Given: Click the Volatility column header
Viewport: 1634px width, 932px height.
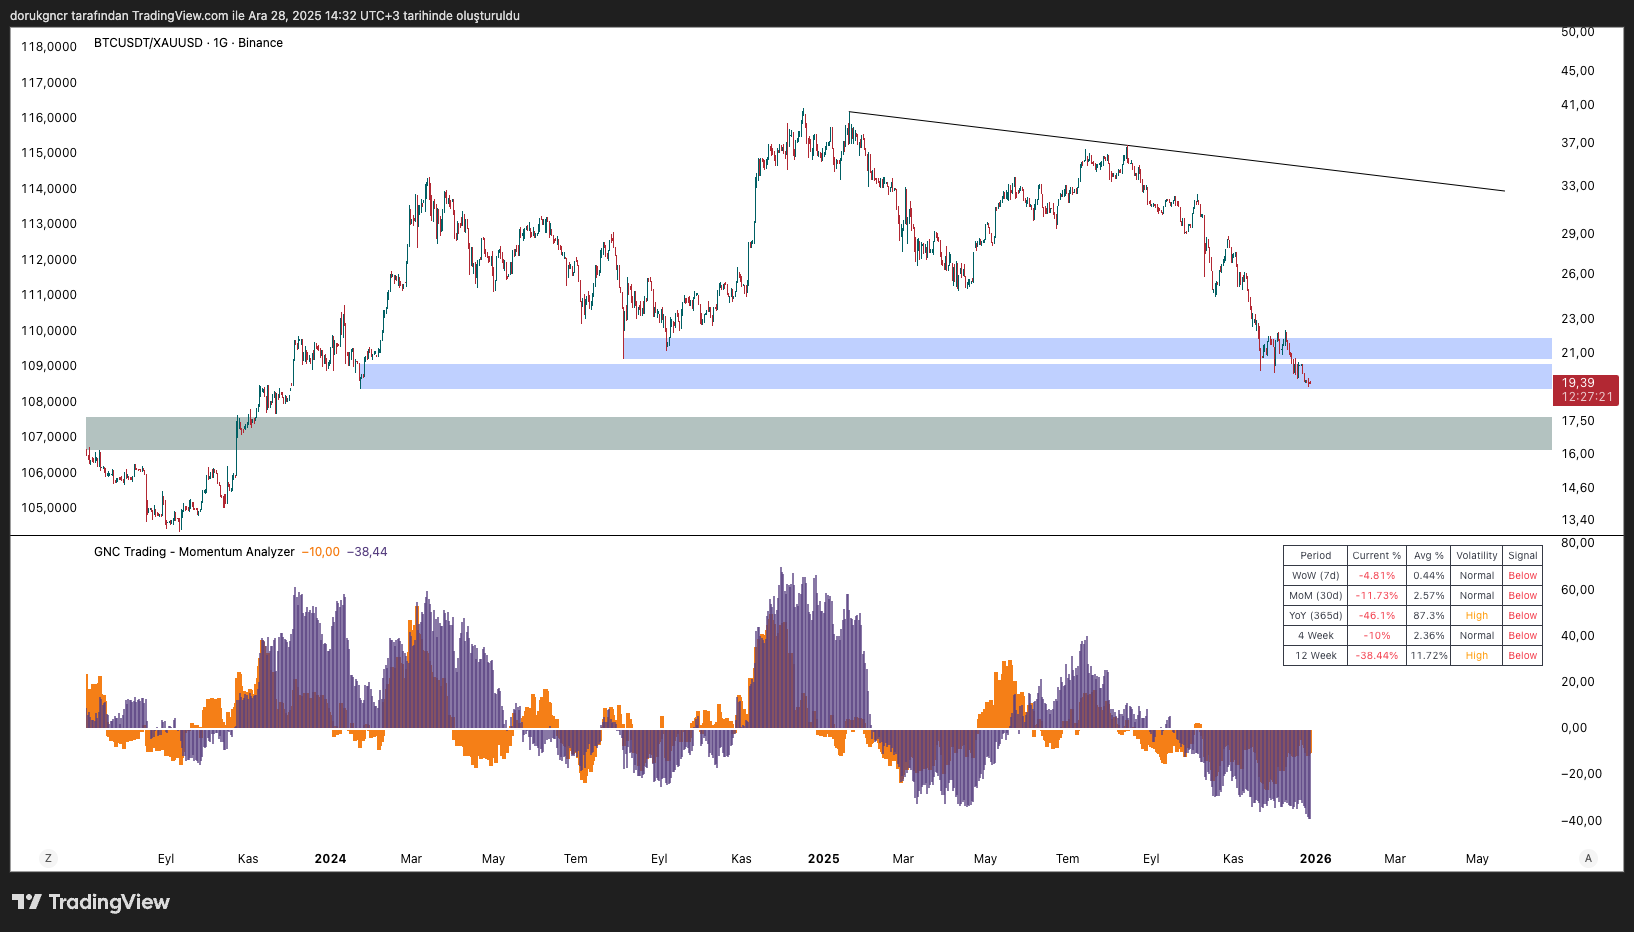Looking at the screenshot, I should 1476,556.
